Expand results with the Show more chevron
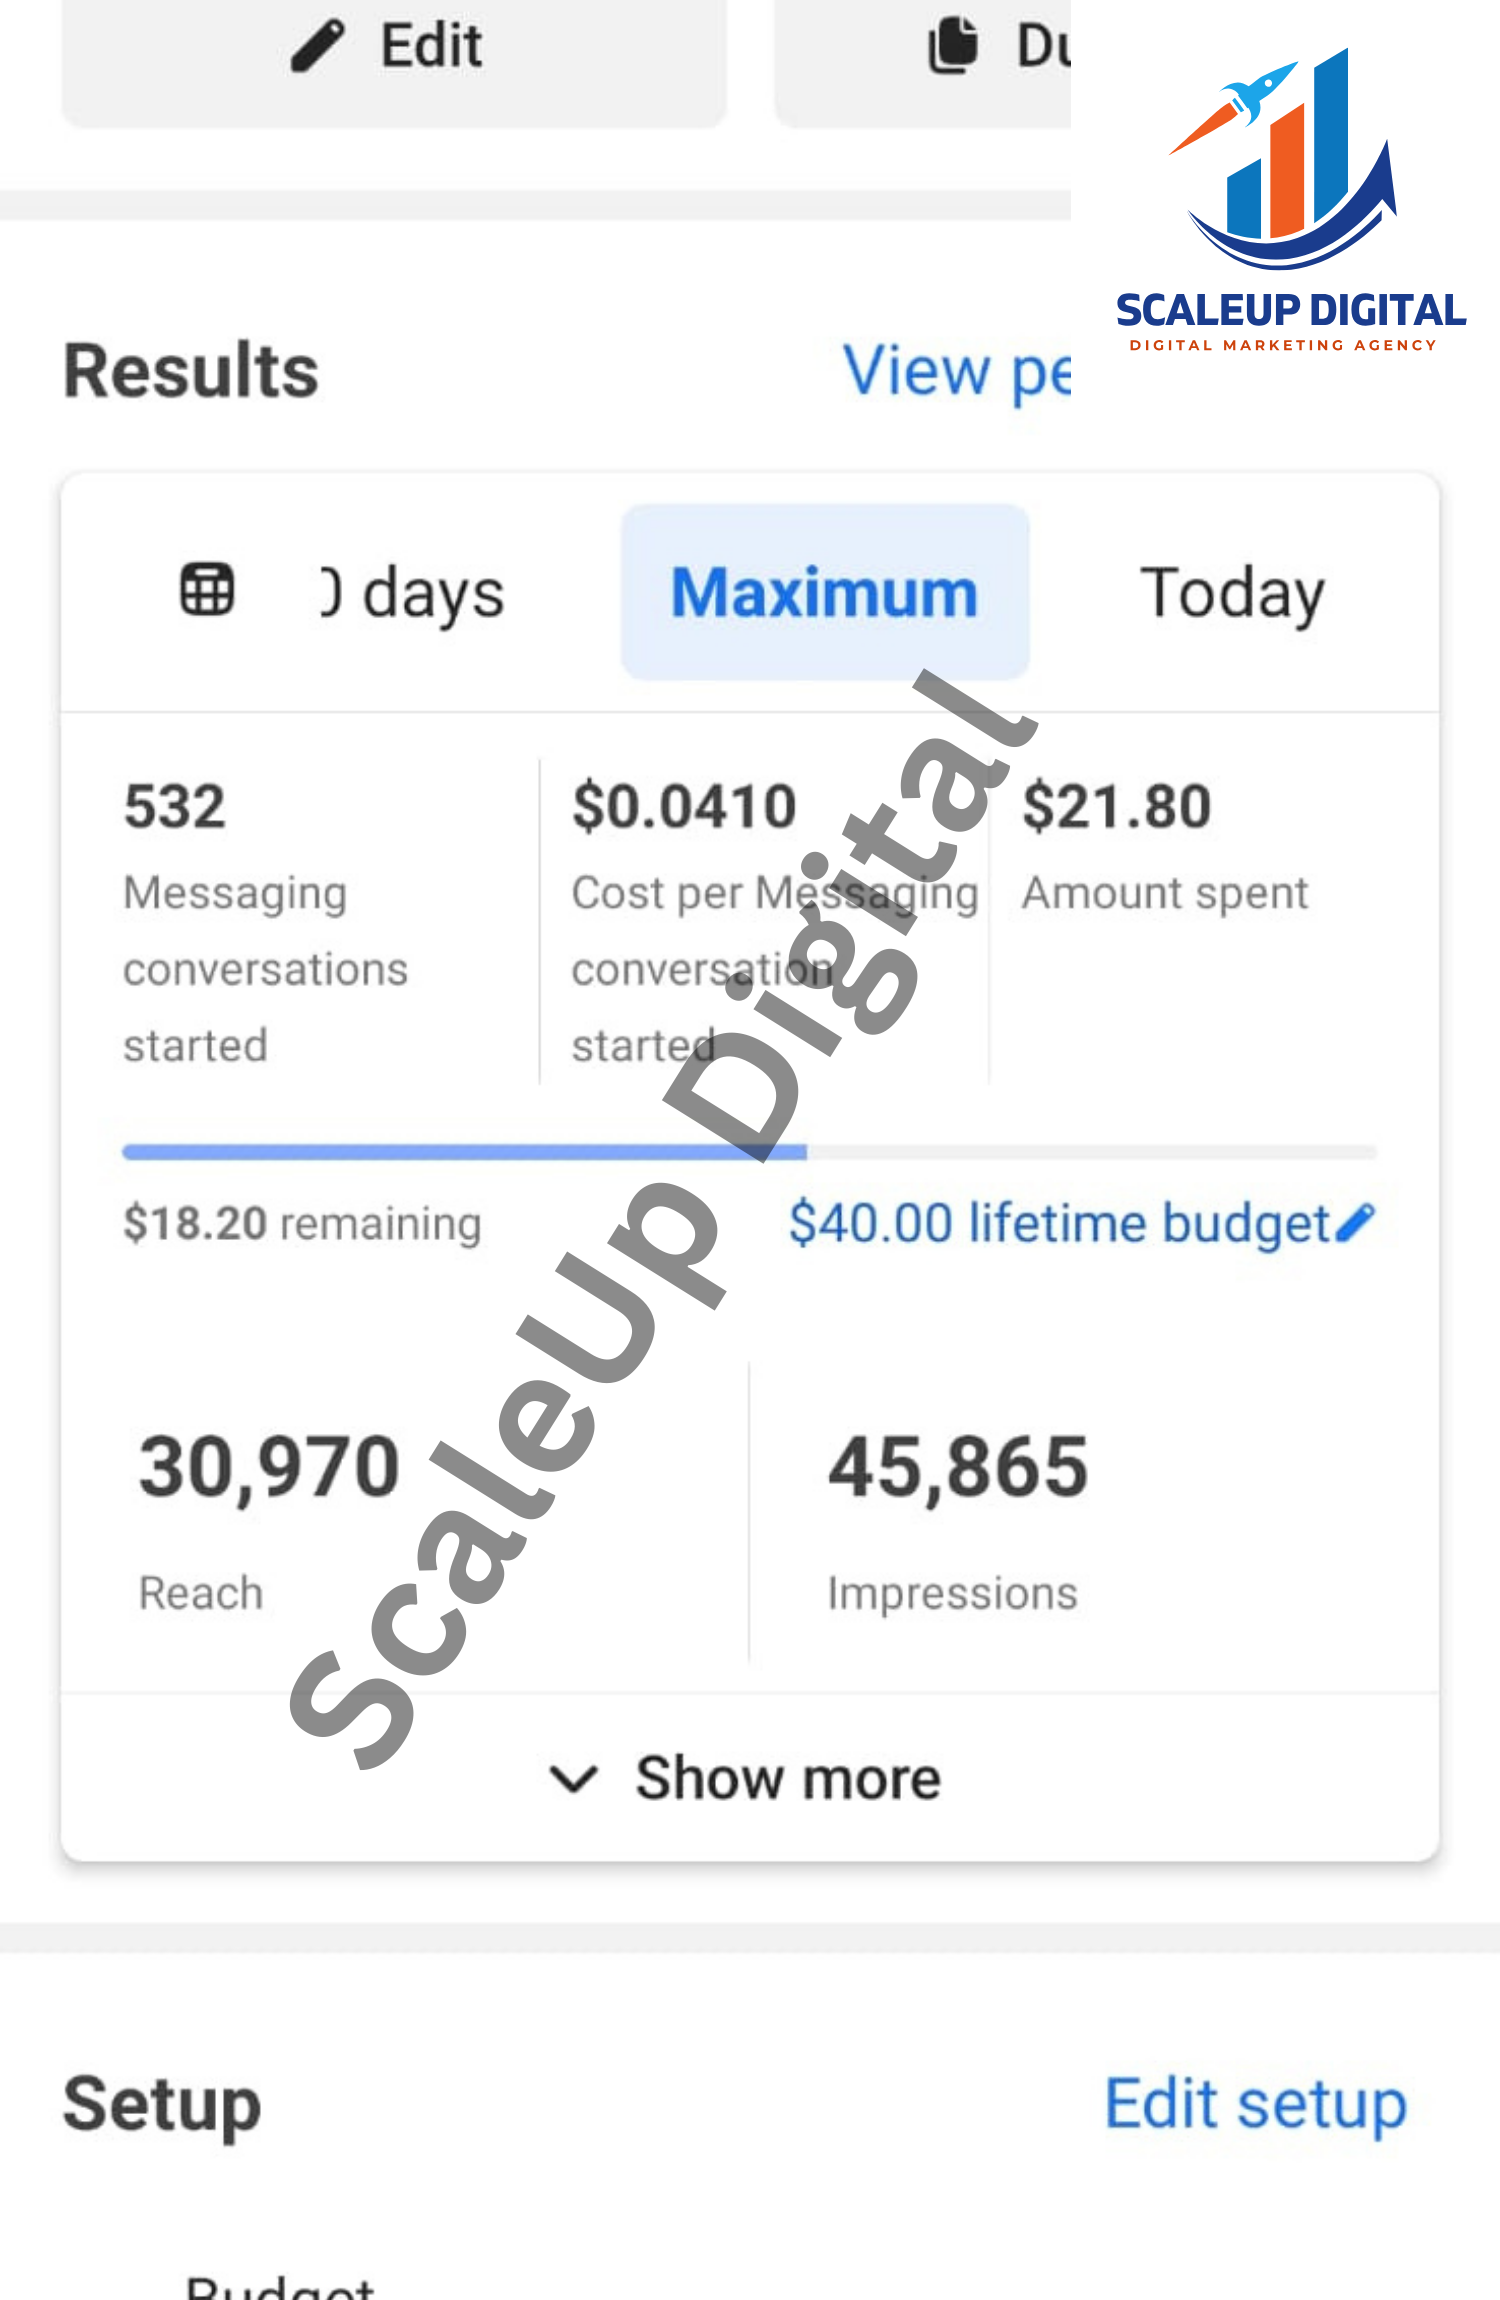1500x2300 pixels. click(574, 1779)
